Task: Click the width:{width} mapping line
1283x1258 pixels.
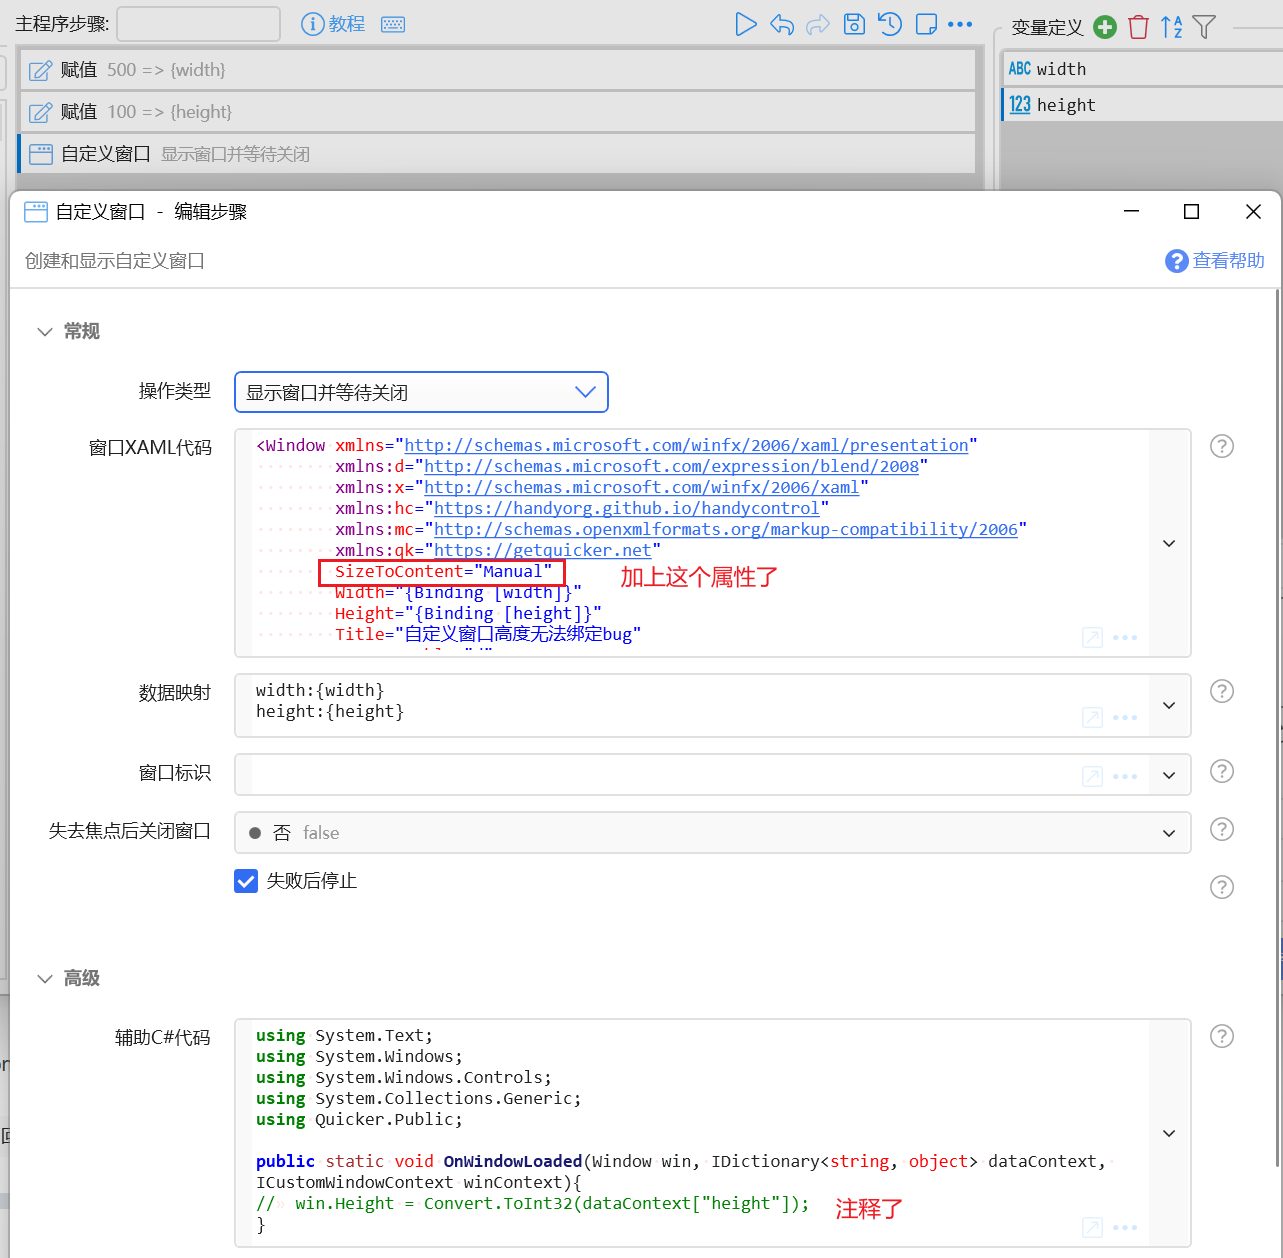Action: coord(320,690)
